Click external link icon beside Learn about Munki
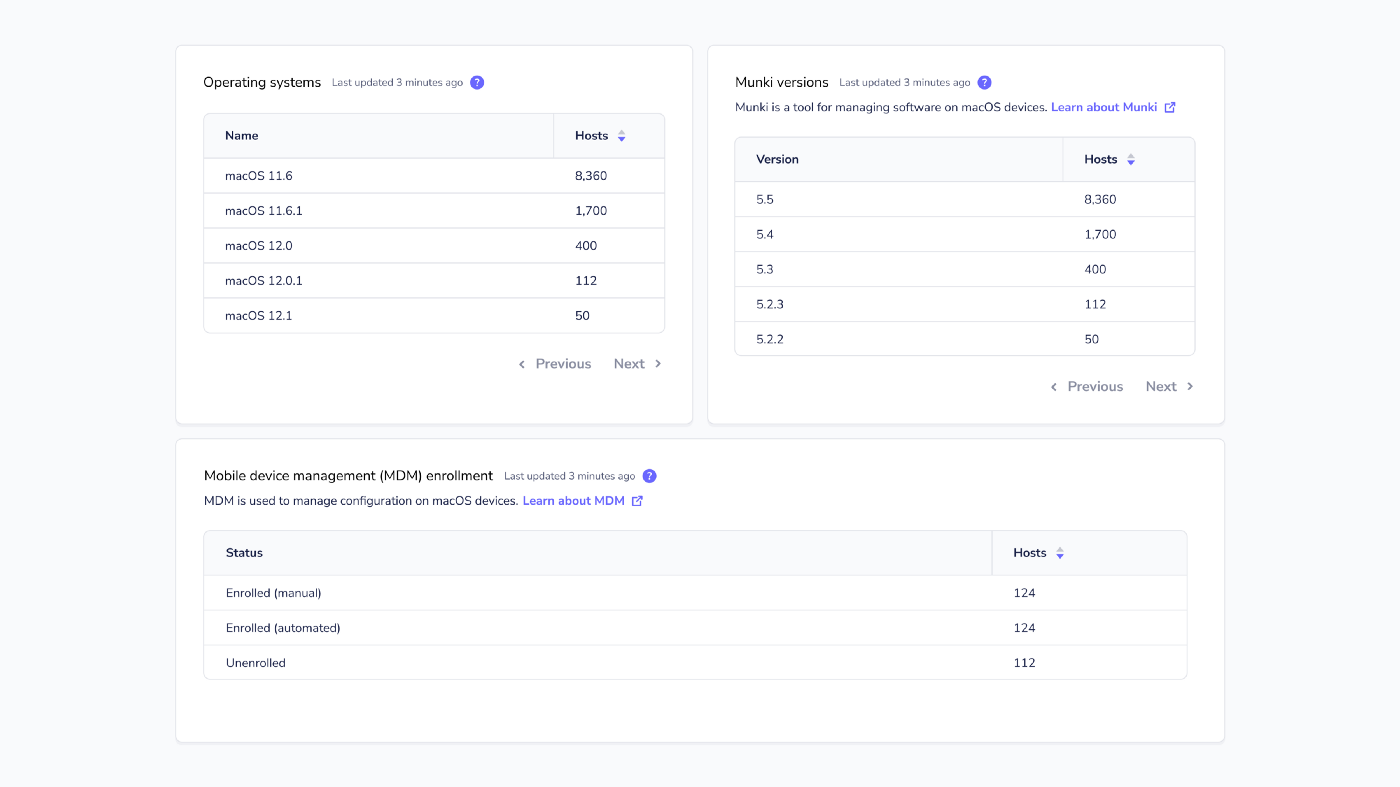Screen dimensions: 1400x787 pos(1170,107)
